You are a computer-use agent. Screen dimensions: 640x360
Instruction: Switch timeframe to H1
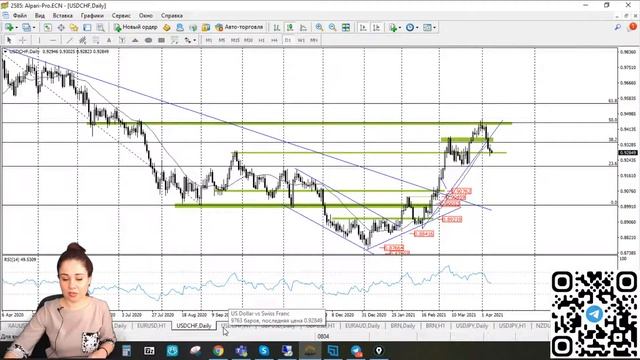tap(262, 40)
